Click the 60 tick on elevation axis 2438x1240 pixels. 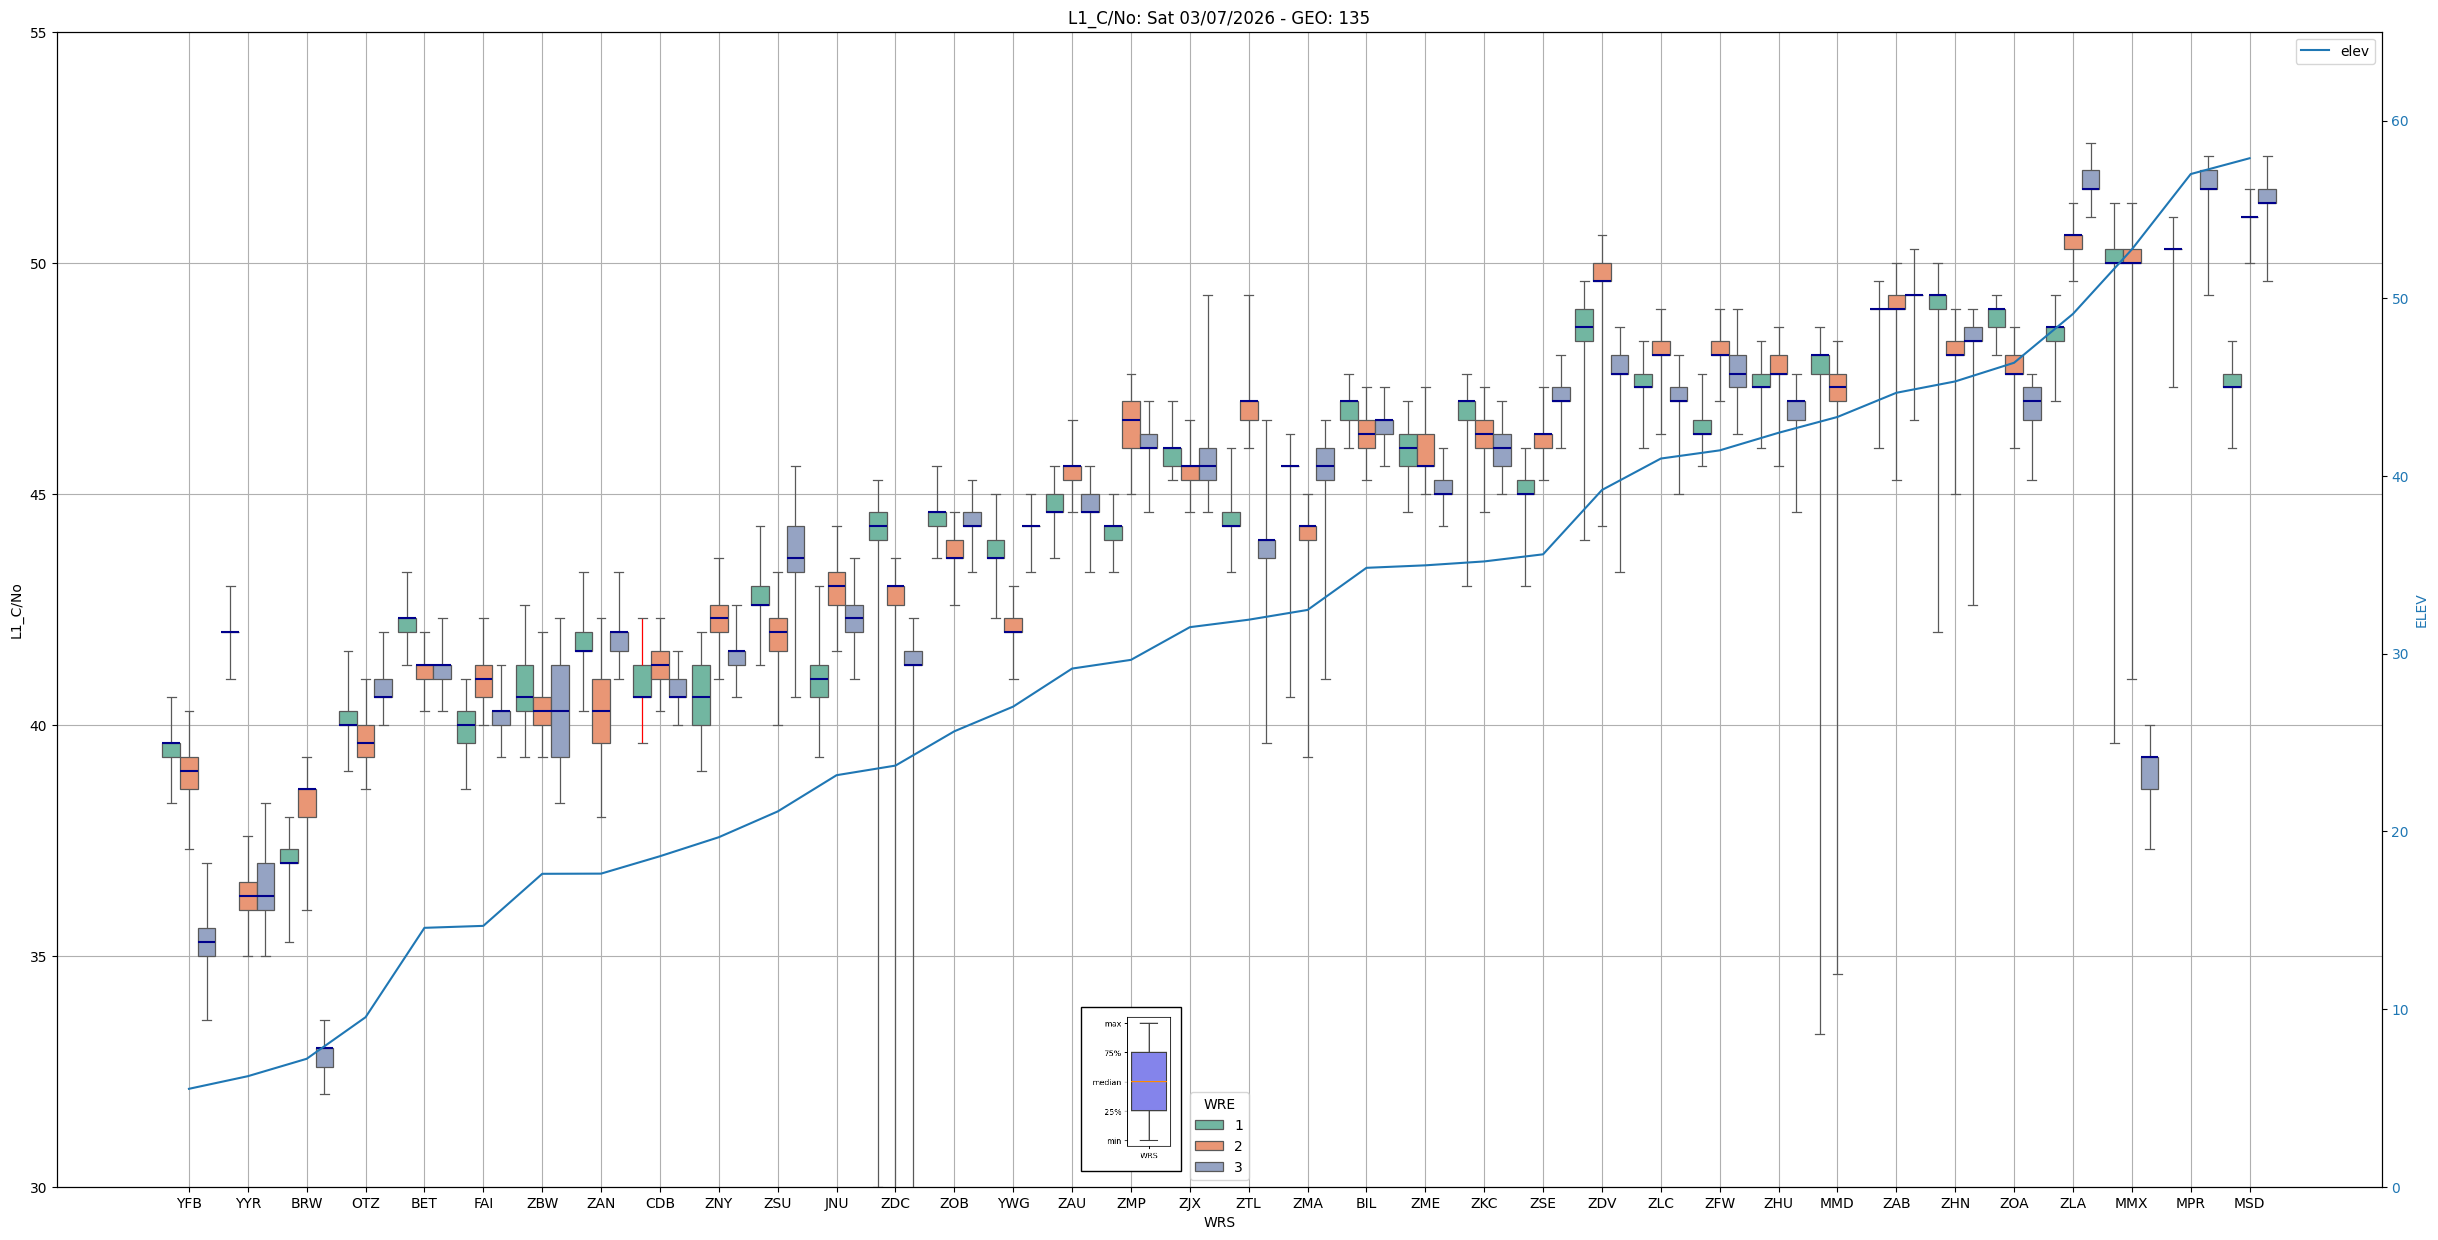pos(2399,122)
